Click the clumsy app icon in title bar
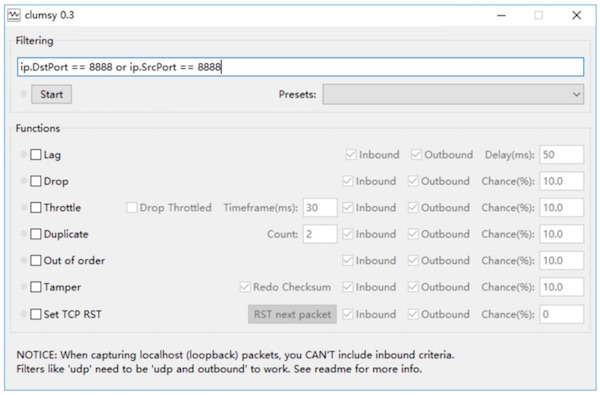The height and width of the screenshot is (395, 600). [x=14, y=15]
